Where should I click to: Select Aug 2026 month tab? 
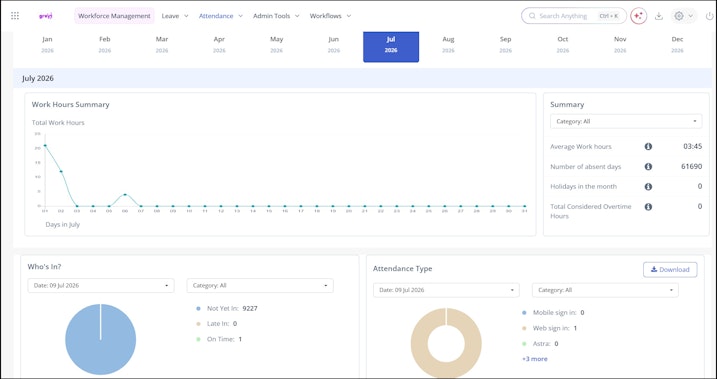(448, 44)
